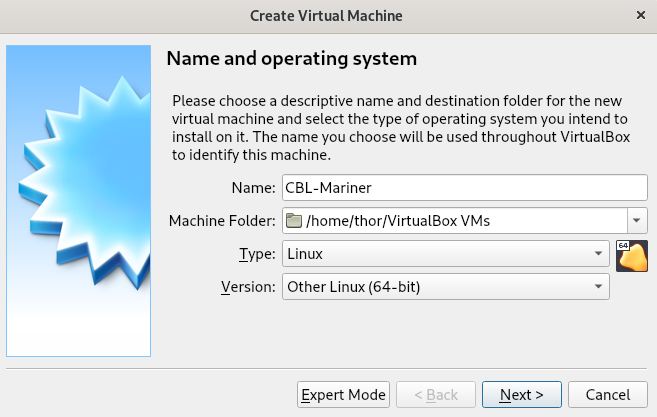Image resolution: width=657 pixels, height=417 pixels.
Task: Click the Type label
Action: (x=257, y=254)
